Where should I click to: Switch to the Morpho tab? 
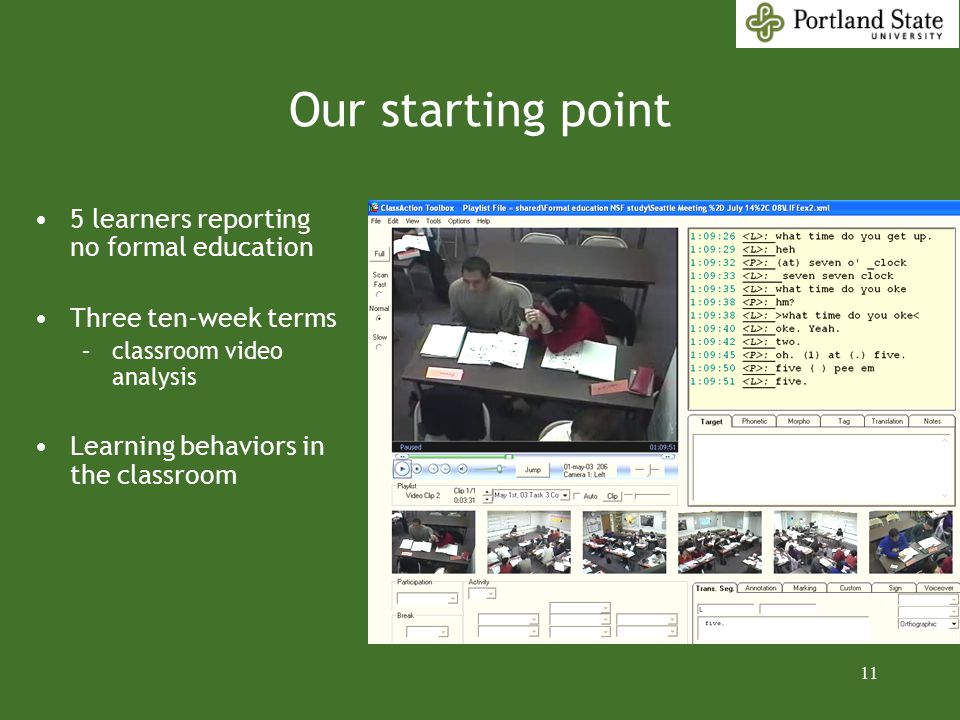798,421
